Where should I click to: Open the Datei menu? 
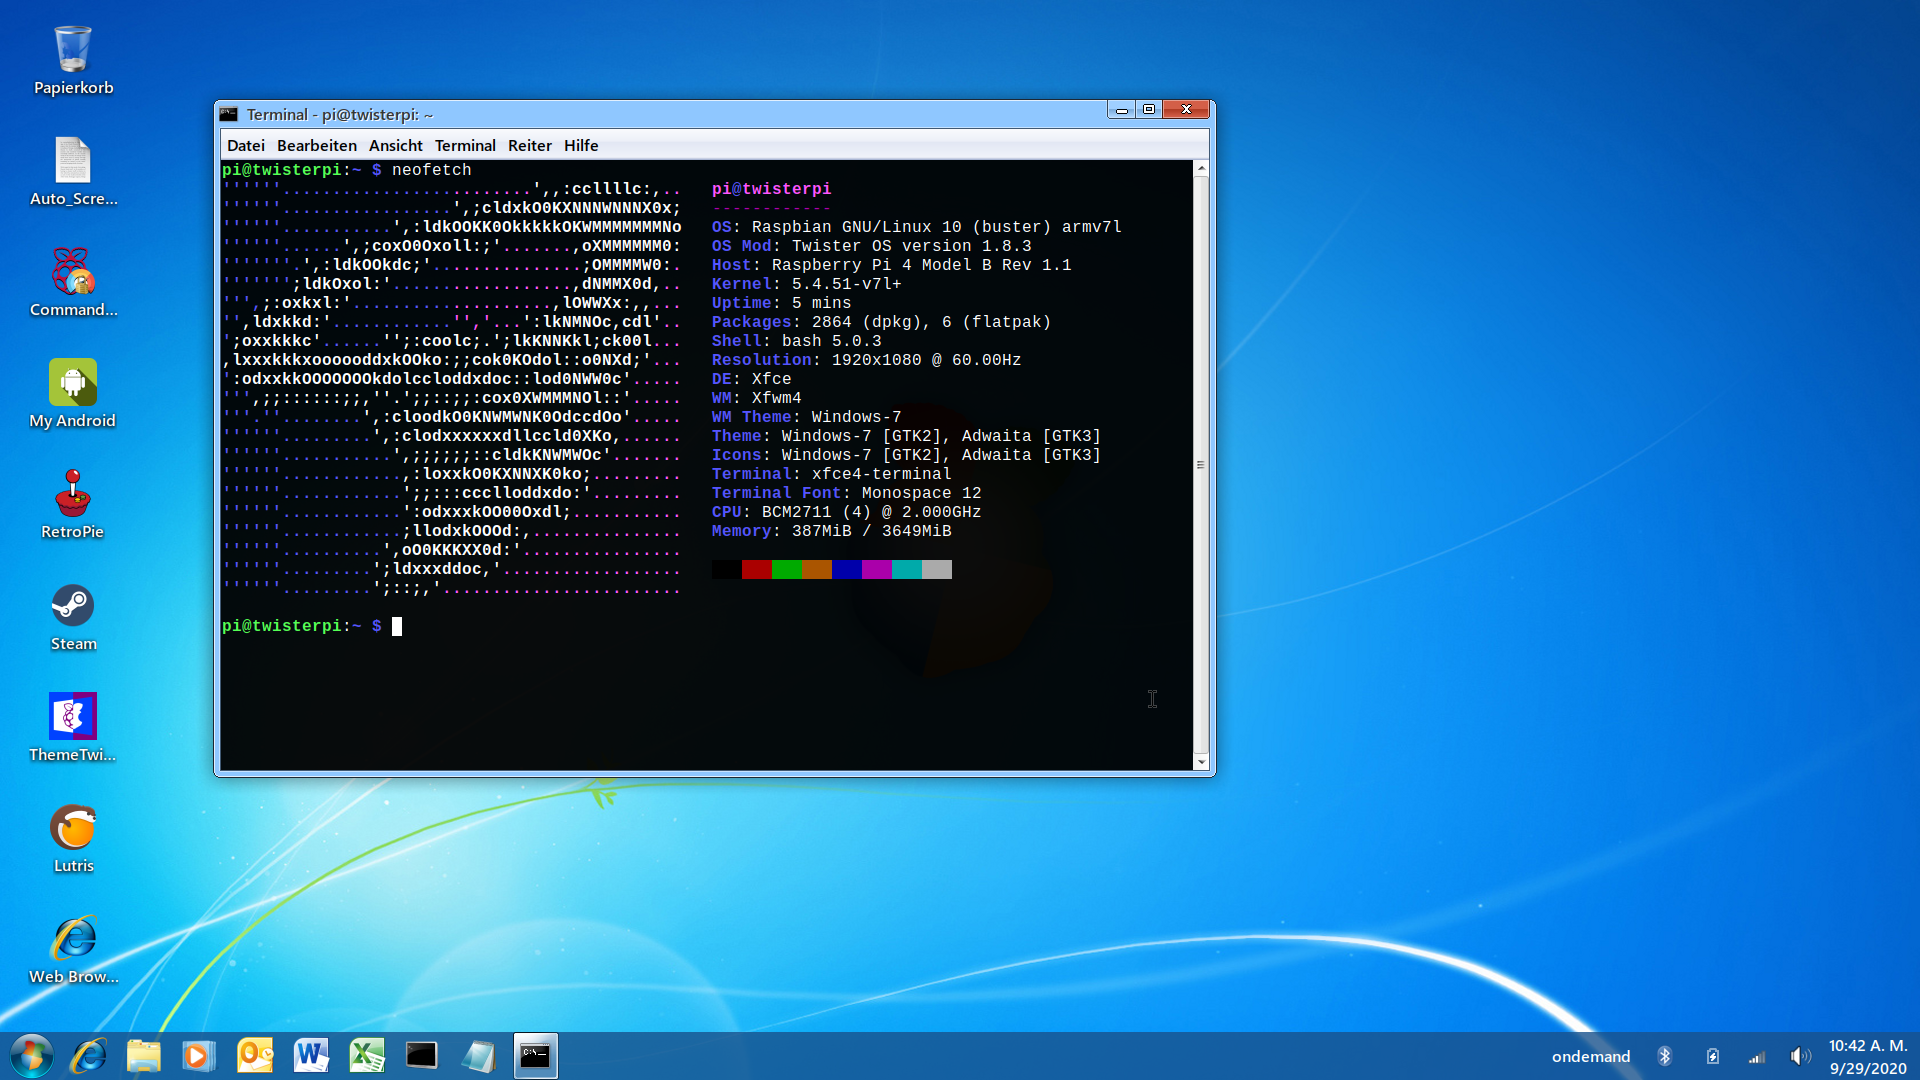[x=246, y=145]
